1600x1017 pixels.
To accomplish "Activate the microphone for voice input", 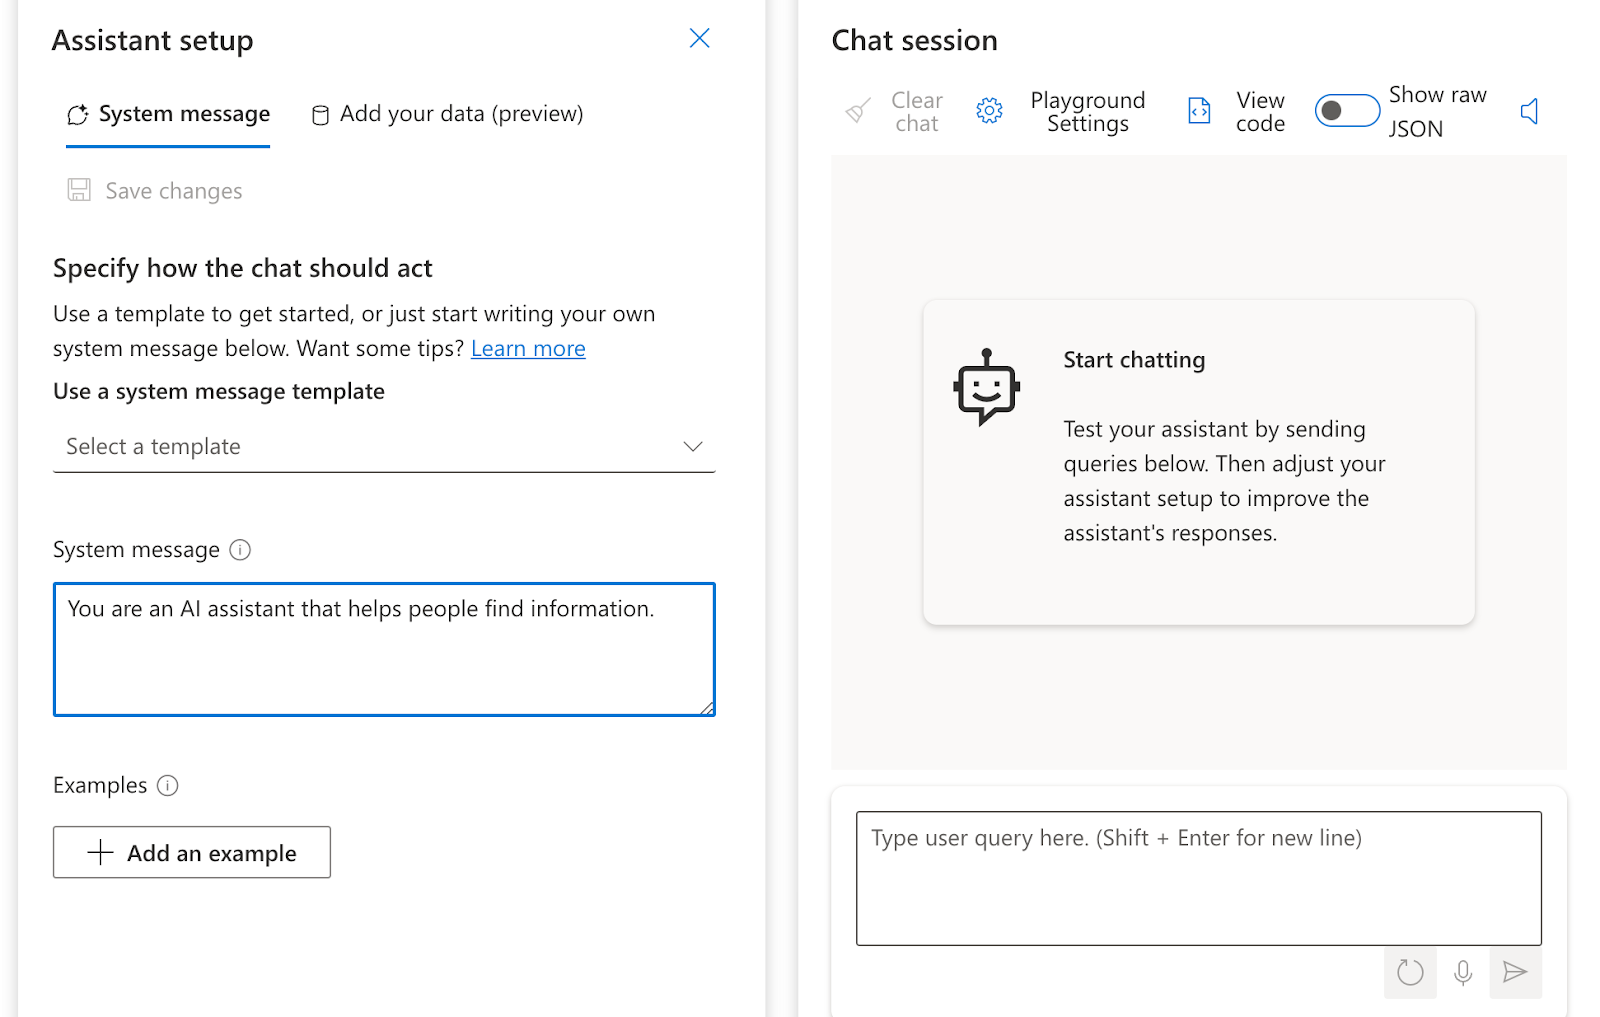I will click(1463, 972).
